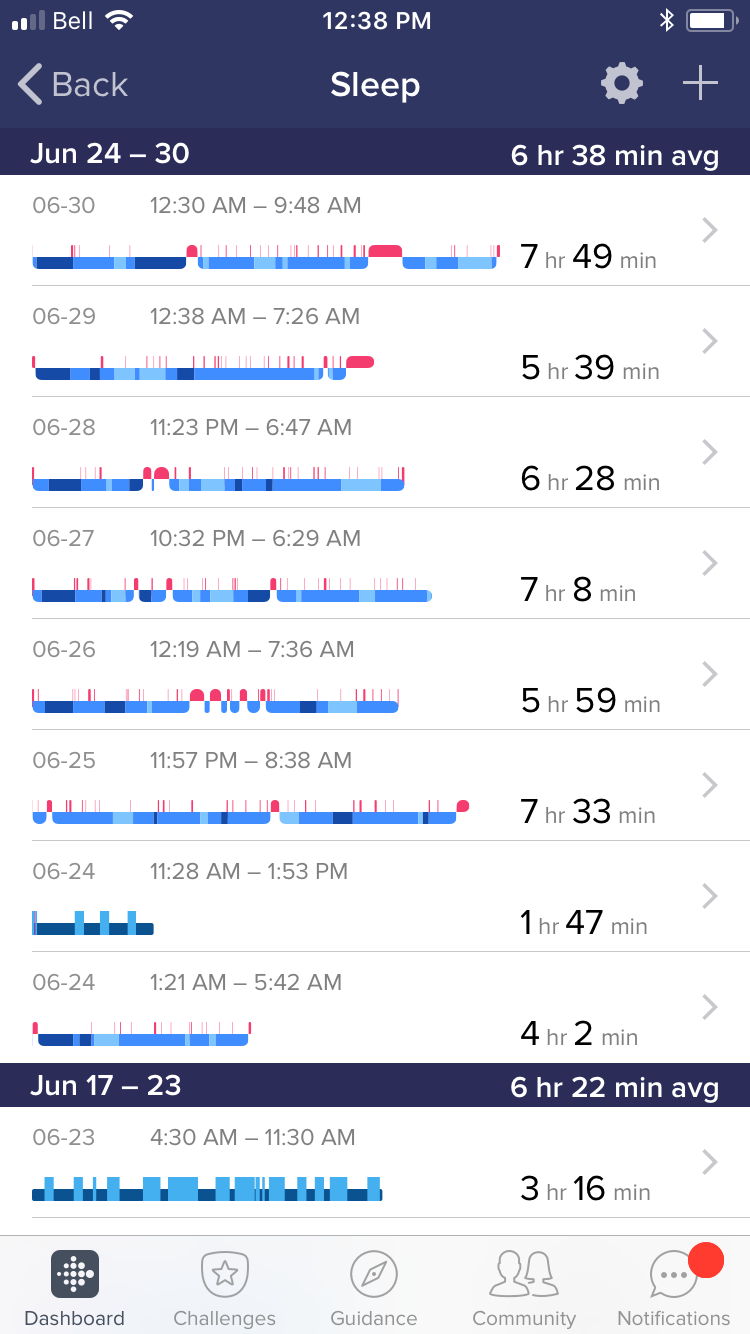
Task: Select the Community tab label
Action: [524, 1318]
